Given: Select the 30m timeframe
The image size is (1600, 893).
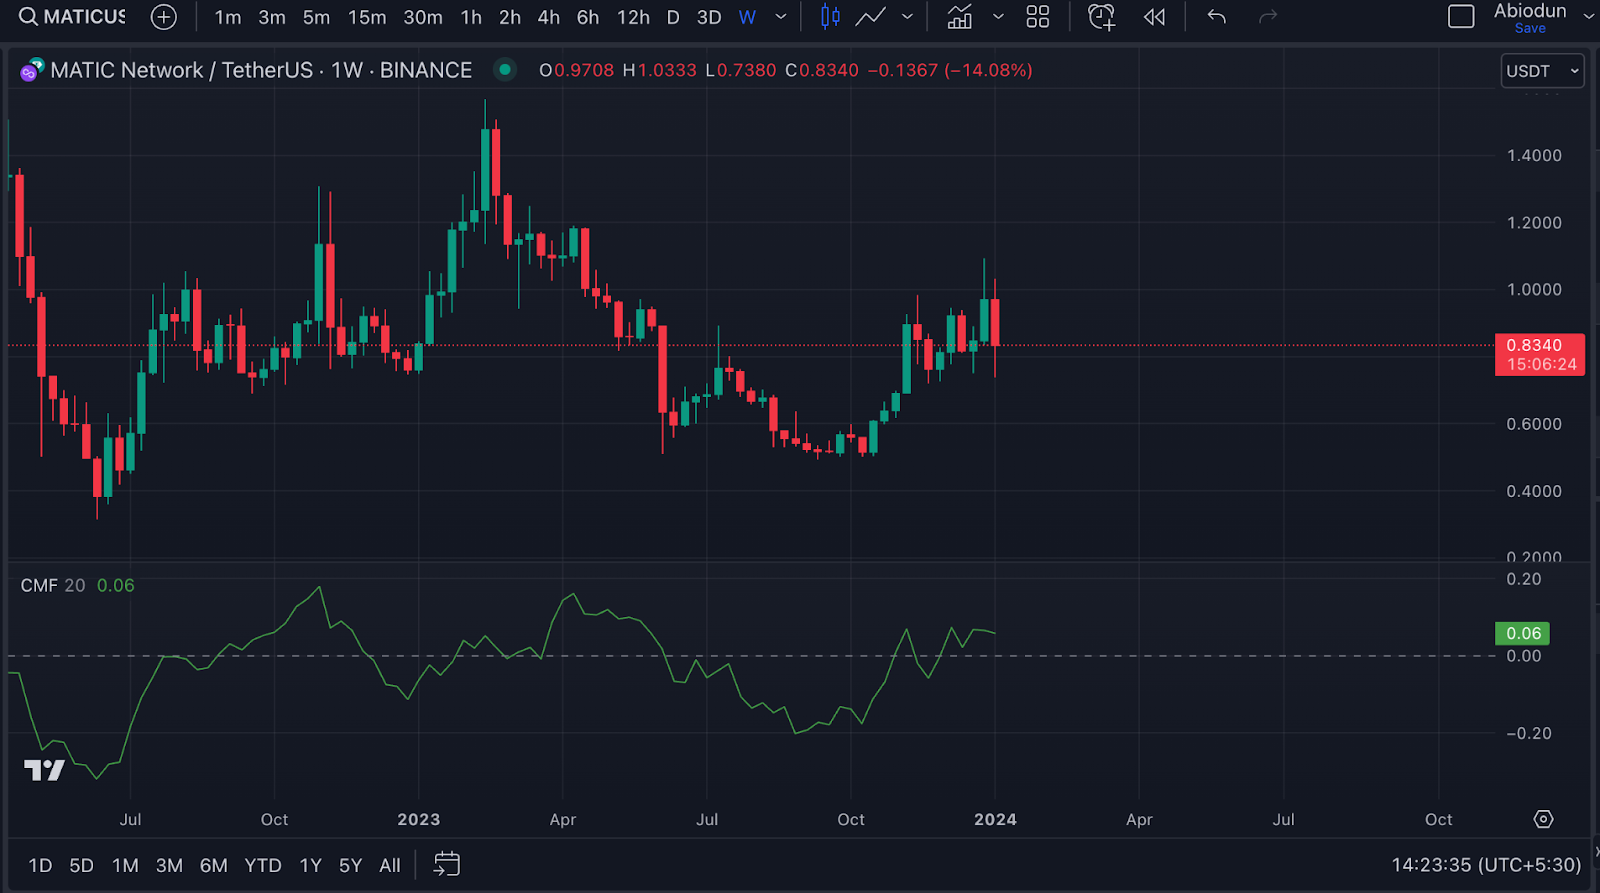Looking at the screenshot, I should 423,17.
